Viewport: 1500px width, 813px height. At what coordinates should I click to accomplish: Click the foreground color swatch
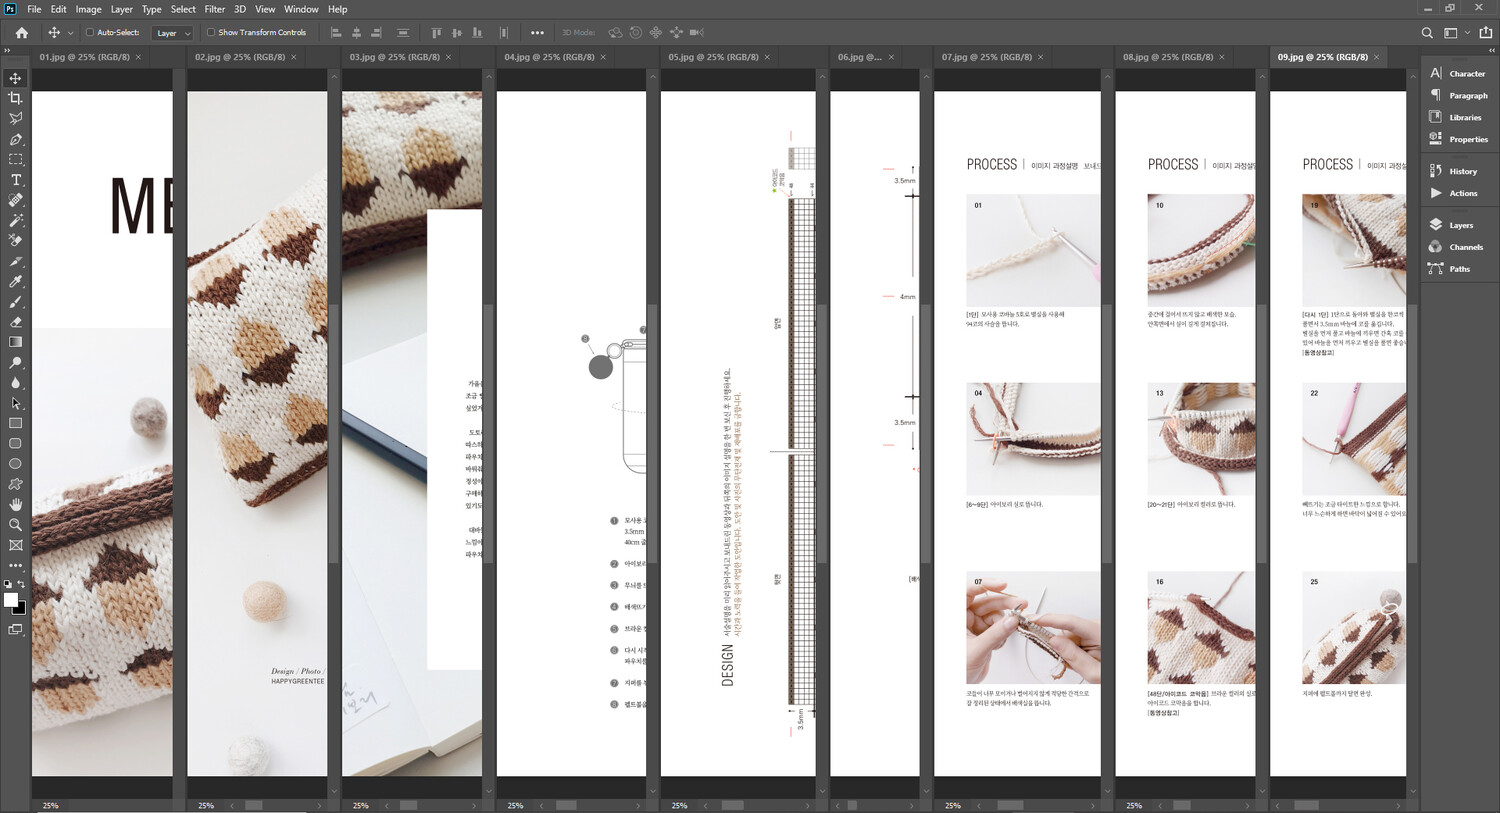pyautogui.click(x=11, y=600)
